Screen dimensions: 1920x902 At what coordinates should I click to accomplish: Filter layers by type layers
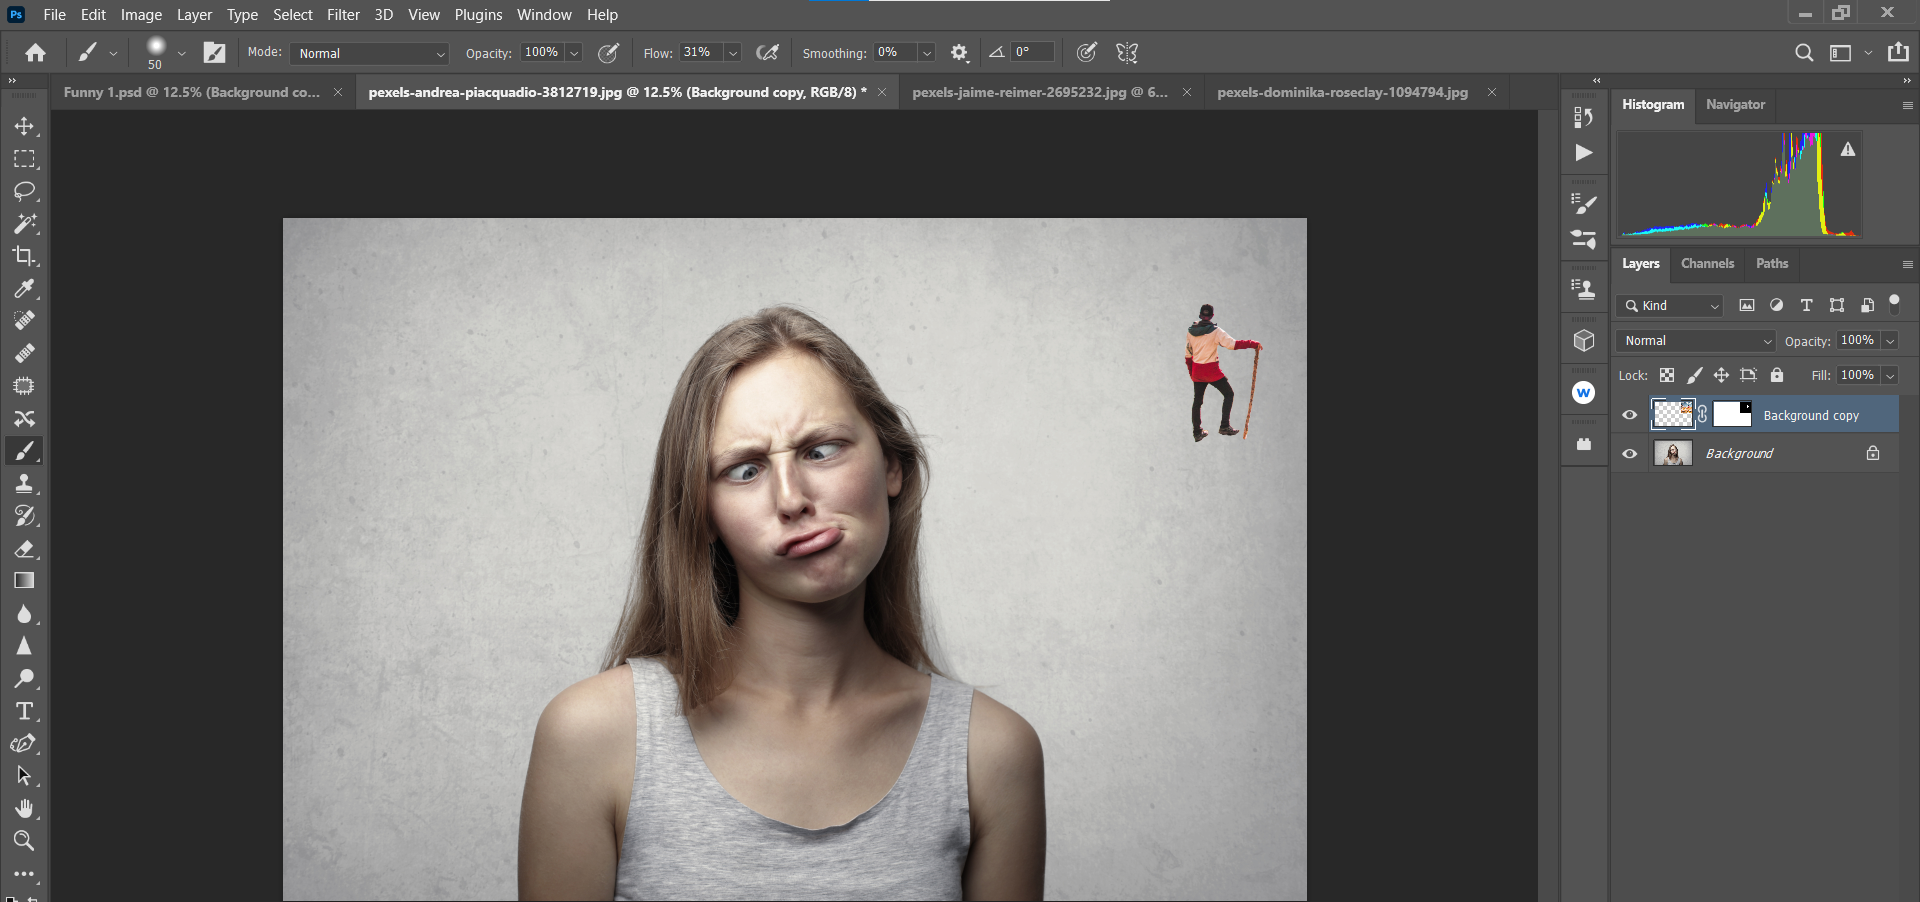coord(1806,305)
